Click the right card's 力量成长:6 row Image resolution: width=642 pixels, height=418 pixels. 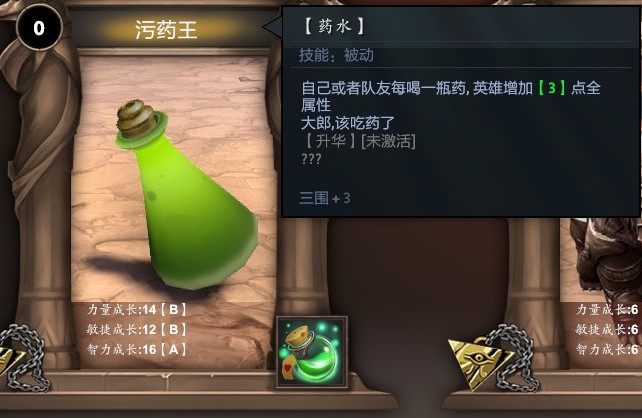click(x=608, y=310)
